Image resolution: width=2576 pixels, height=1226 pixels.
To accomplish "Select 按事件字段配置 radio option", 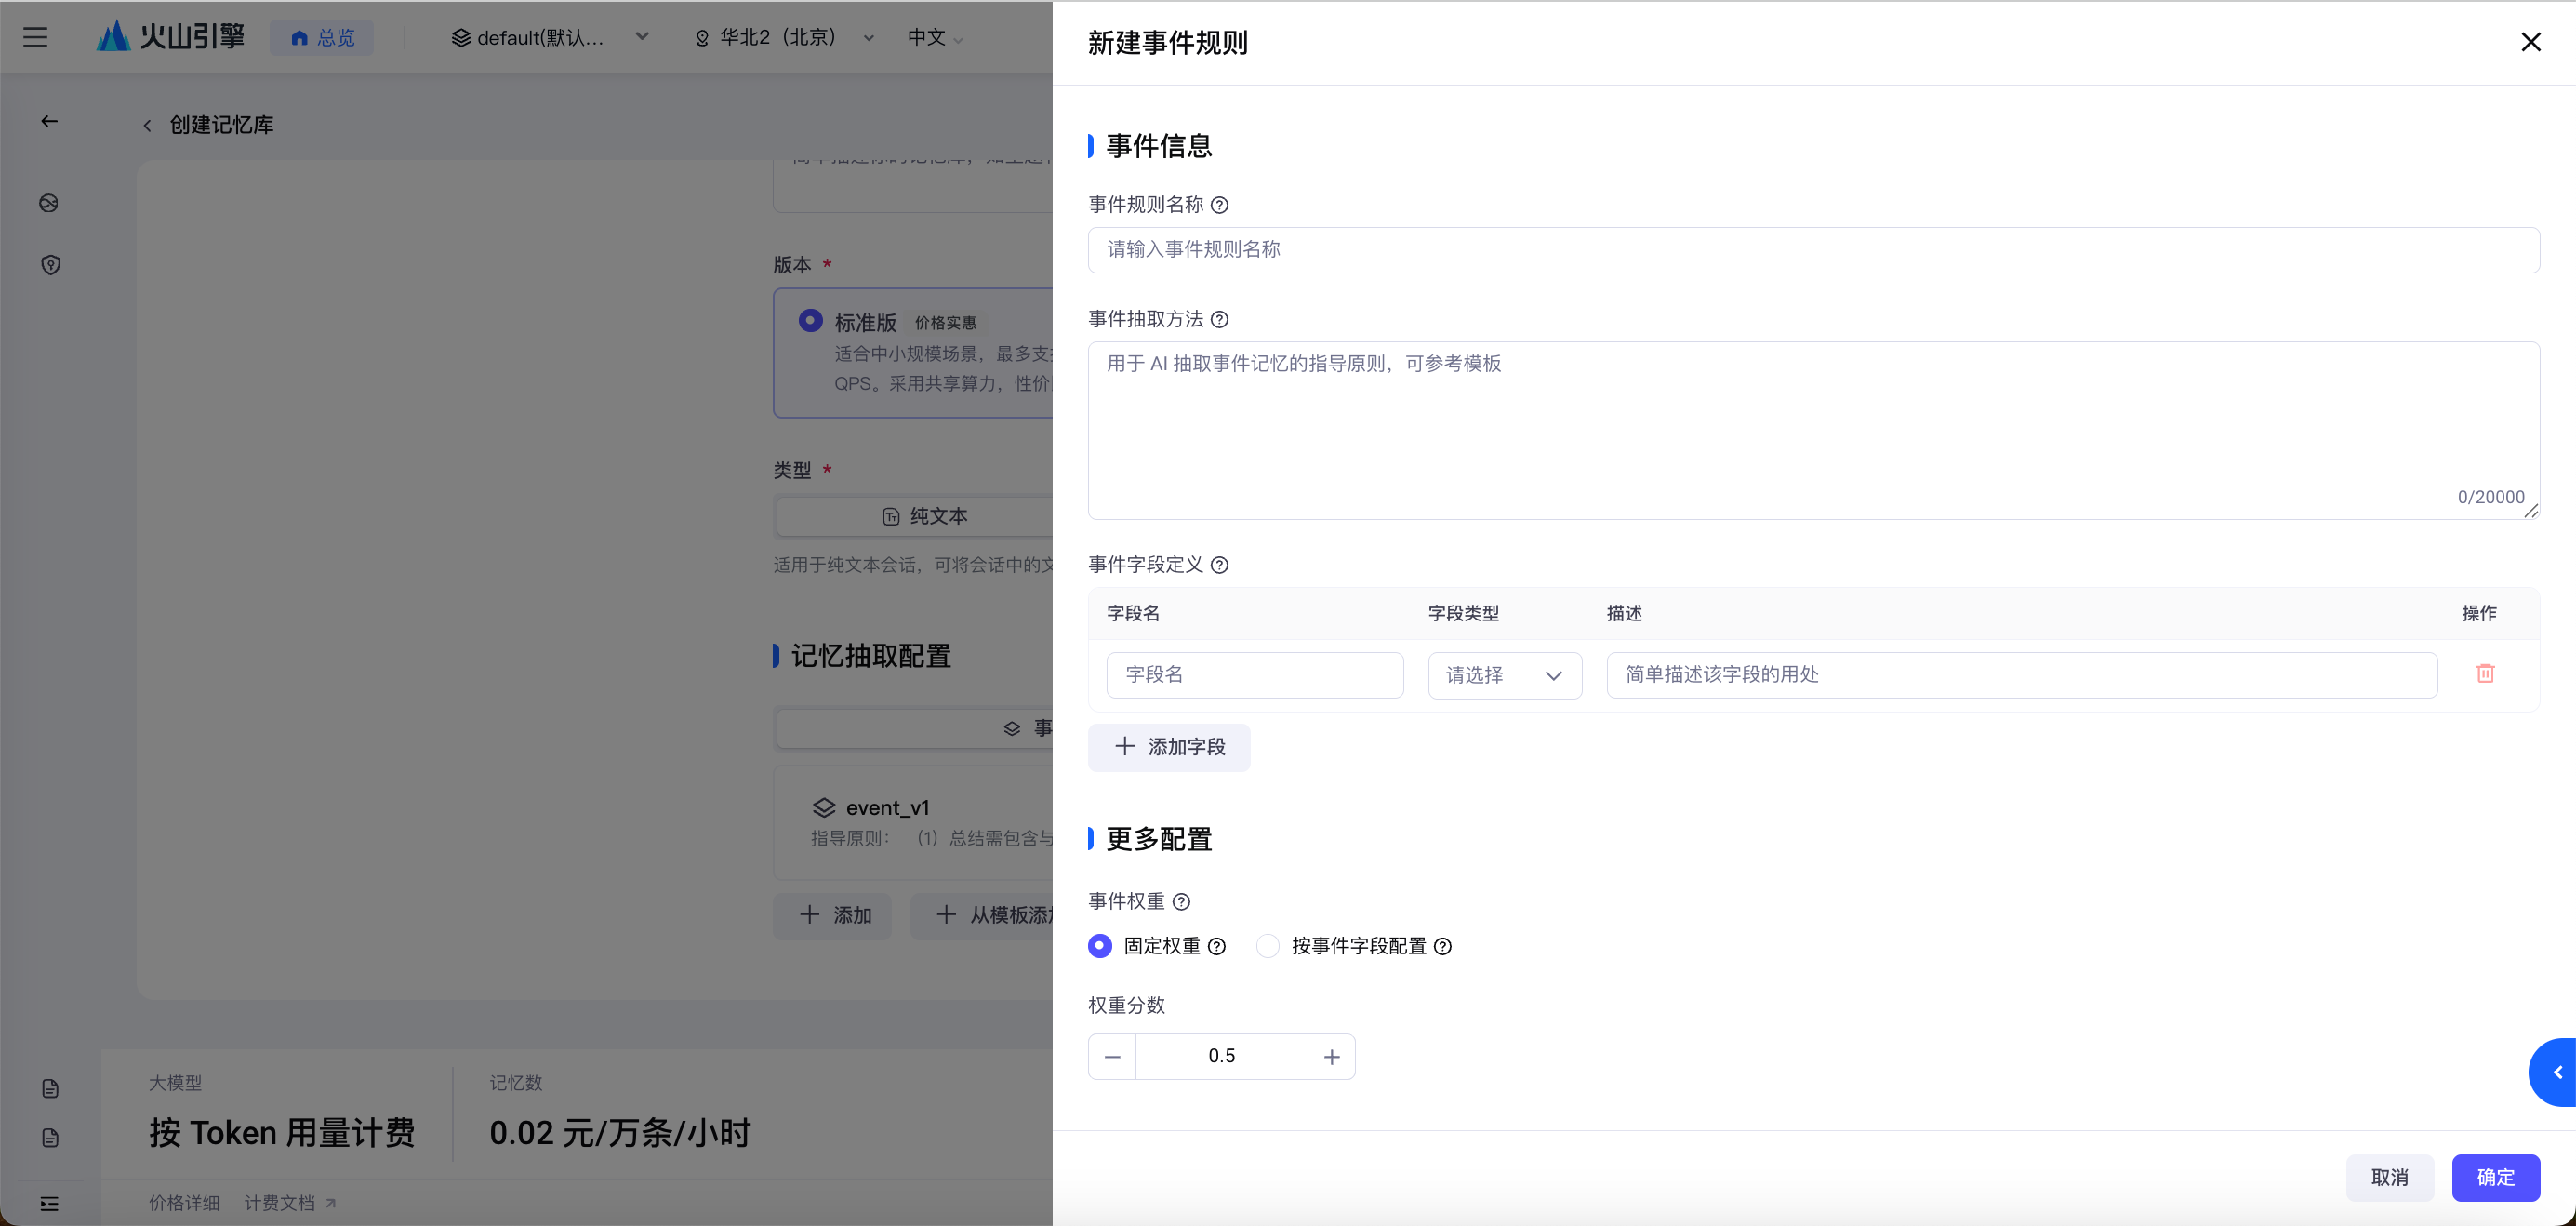I will [x=1268, y=946].
